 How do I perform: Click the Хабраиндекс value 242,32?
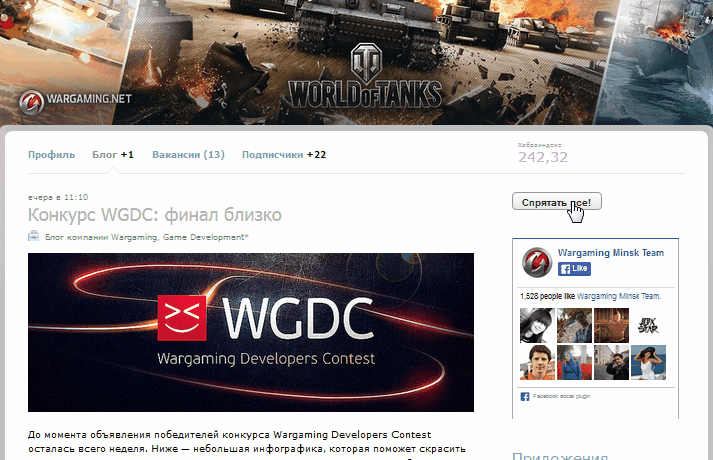pyautogui.click(x=543, y=157)
